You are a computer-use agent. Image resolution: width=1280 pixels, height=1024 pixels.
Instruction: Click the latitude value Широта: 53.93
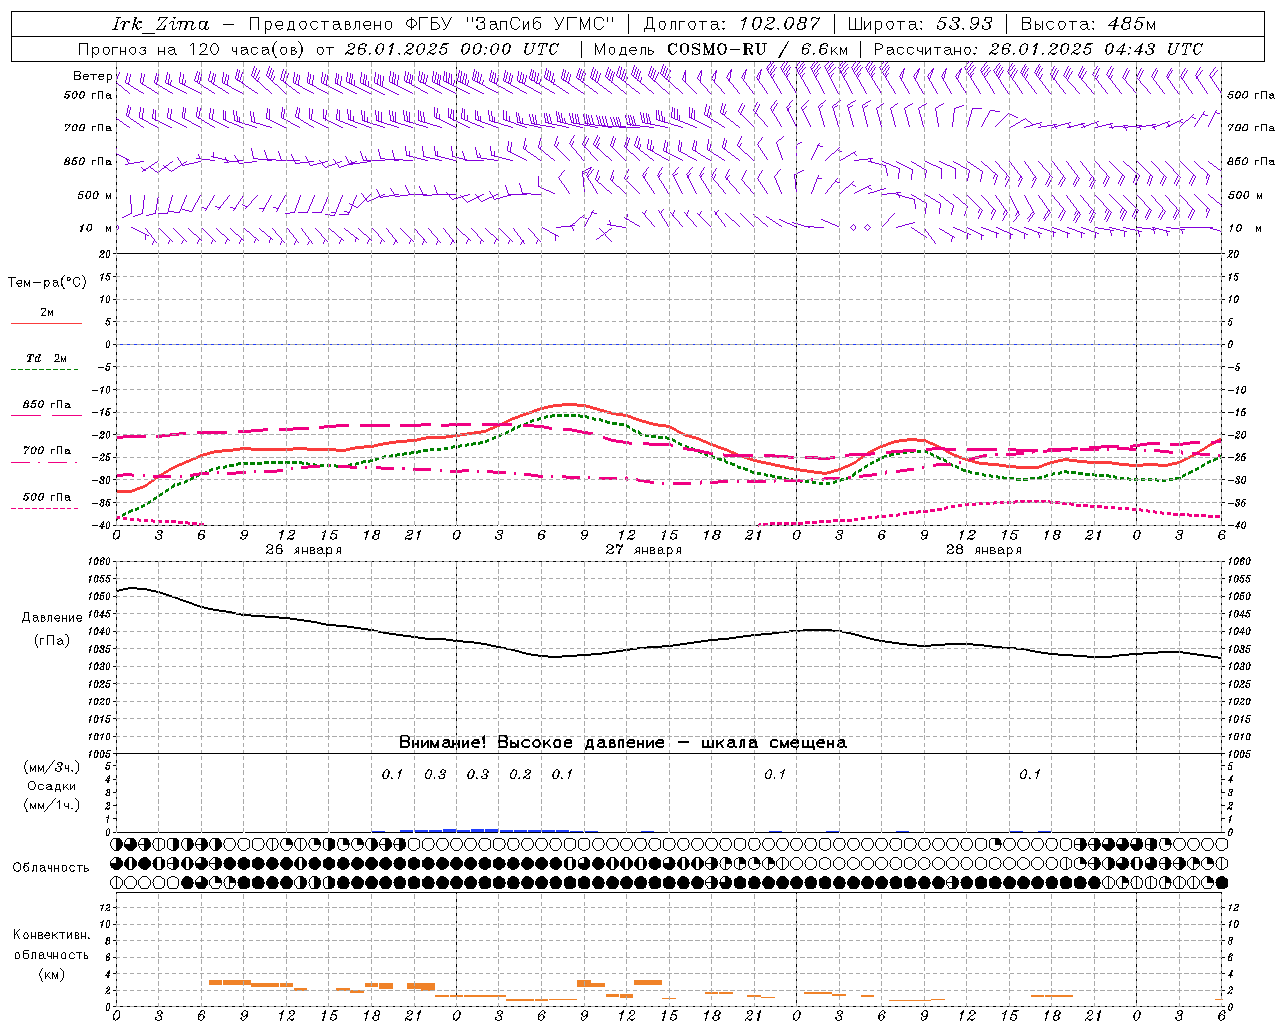(920, 24)
